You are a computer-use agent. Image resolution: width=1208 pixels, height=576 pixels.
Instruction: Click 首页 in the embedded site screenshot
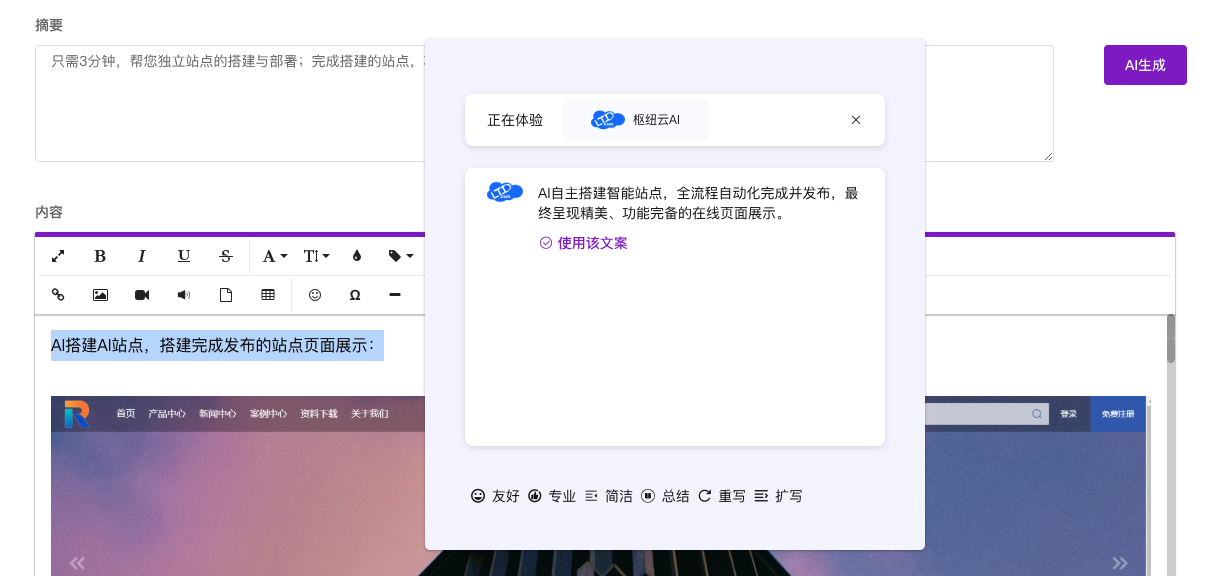[125, 413]
